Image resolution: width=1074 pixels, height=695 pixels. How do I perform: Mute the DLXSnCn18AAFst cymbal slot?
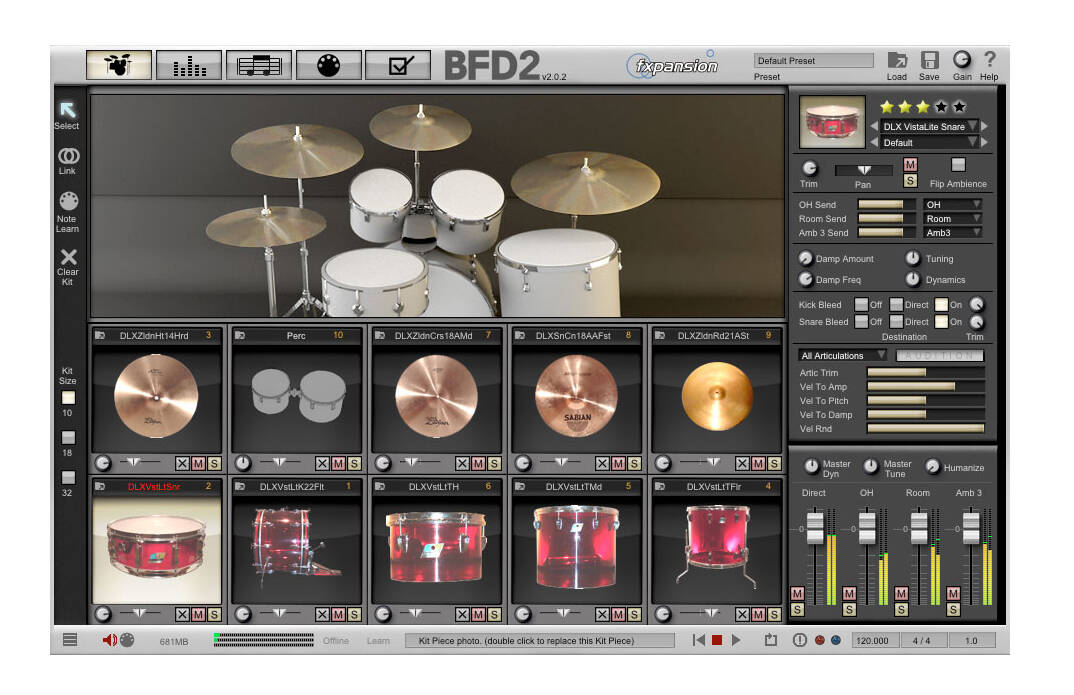(x=619, y=464)
